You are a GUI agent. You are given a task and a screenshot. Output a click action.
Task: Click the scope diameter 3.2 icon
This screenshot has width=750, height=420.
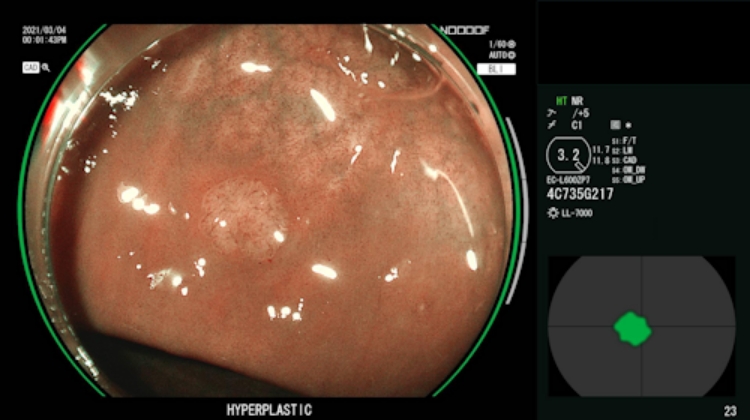[x=569, y=155]
